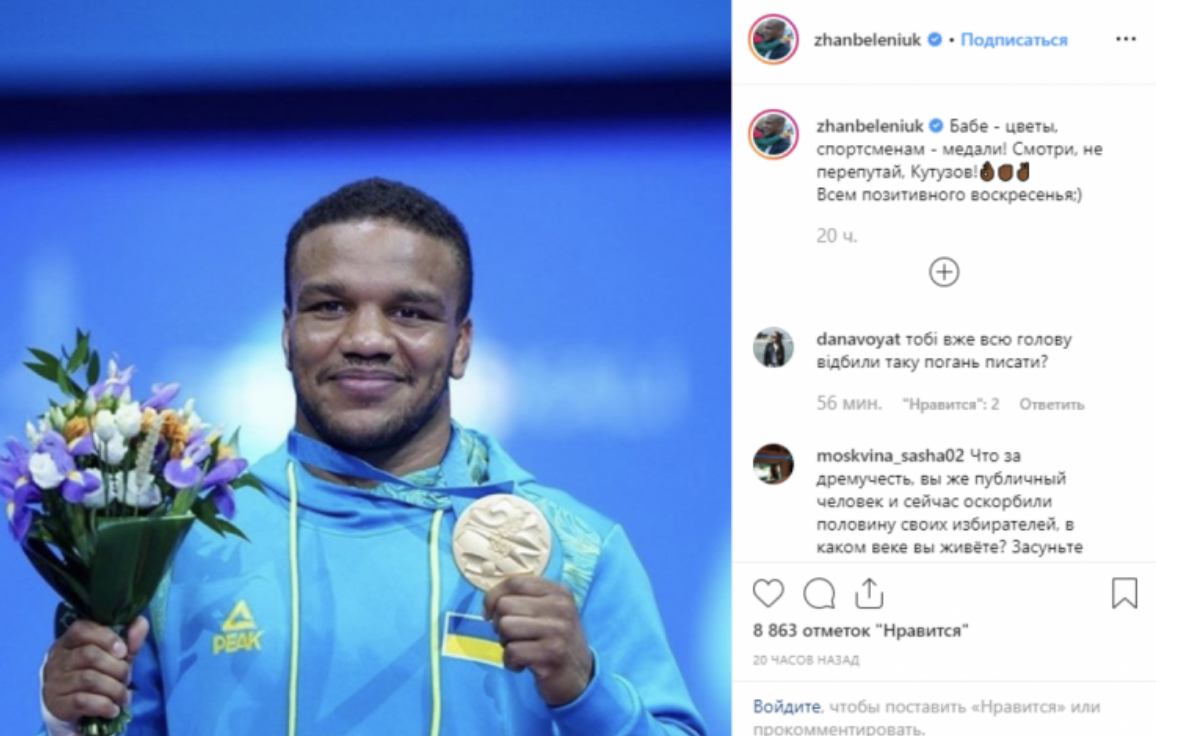Open moskvina_sasha02's profile picture
The image size is (1179, 736).
coord(773,464)
